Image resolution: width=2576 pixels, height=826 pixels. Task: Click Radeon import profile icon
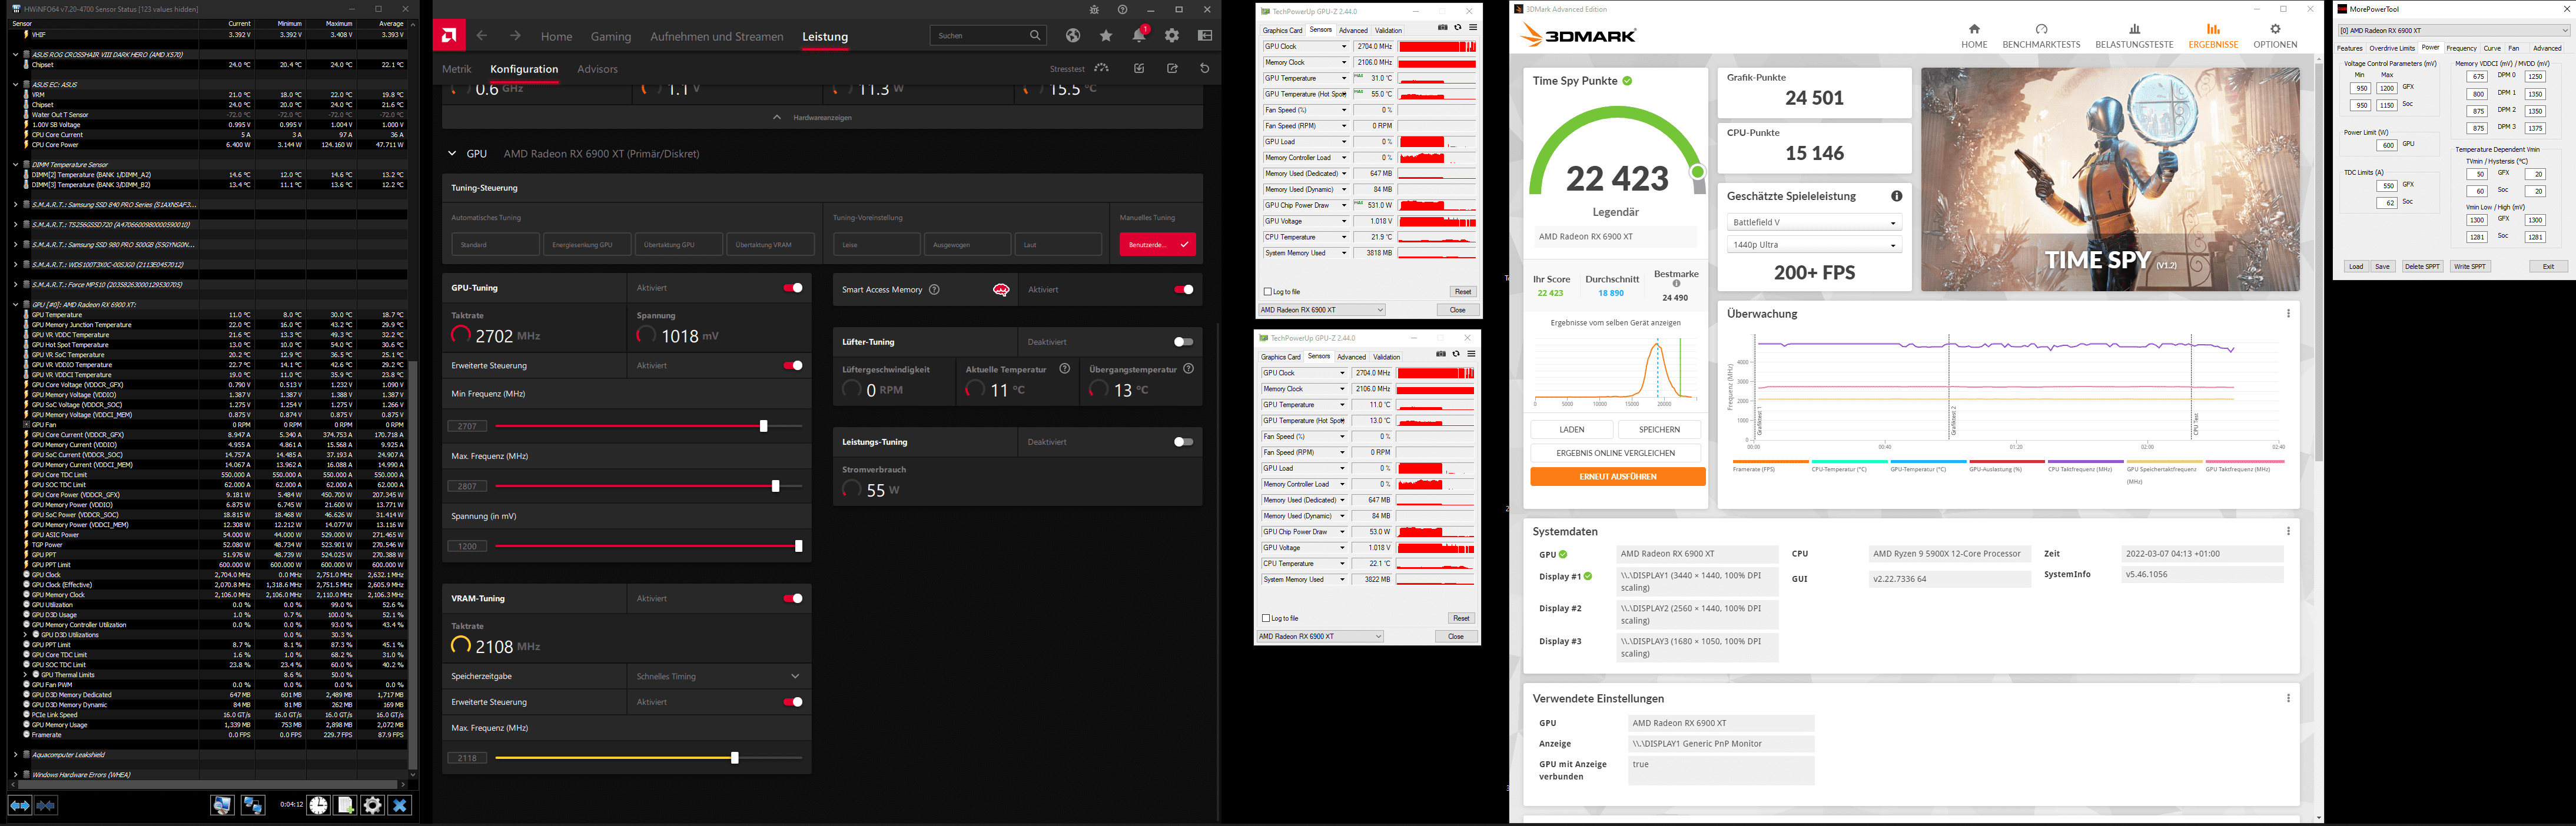click(x=1139, y=68)
